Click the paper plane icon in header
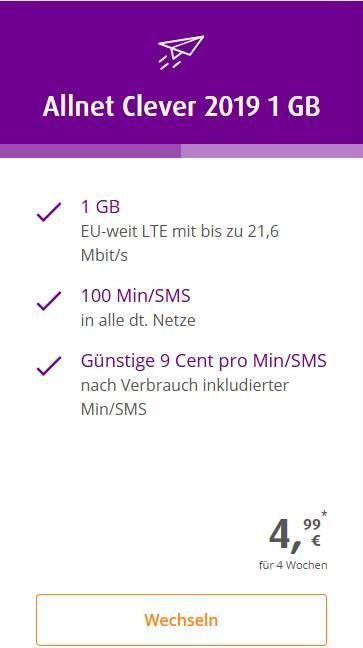The image size is (363, 648). point(181,52)
